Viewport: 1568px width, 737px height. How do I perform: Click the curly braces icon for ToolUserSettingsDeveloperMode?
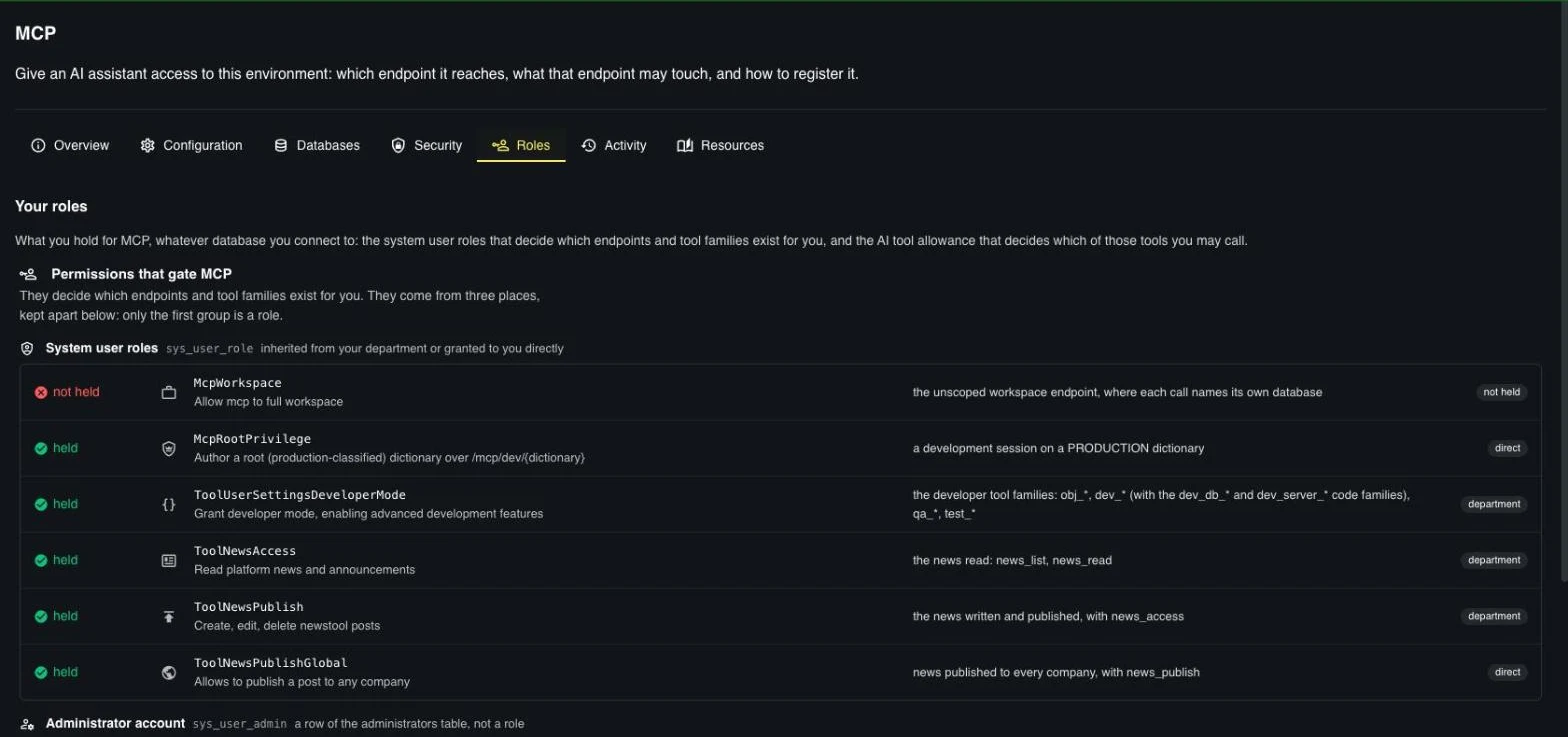click(x=169, y=505)
